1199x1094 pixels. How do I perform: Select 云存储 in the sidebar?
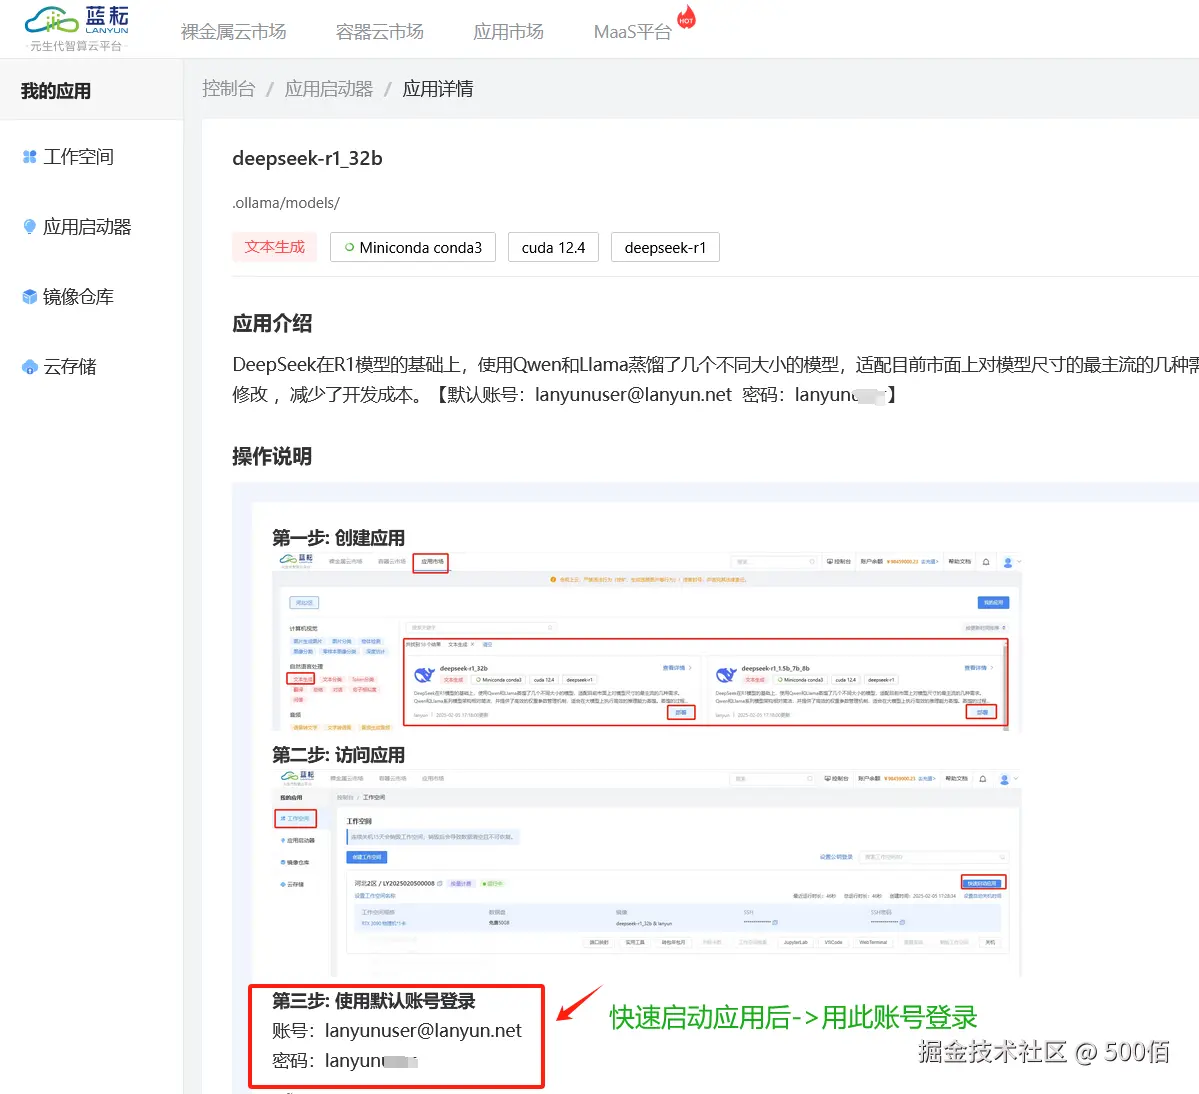click(70, 367)
